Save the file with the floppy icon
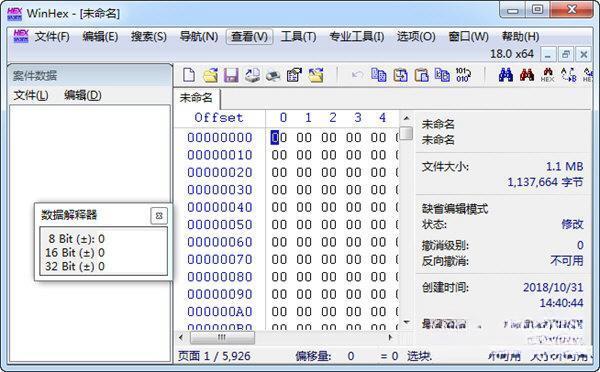The width and height of the screenshot is (600, 372). point(231,75)
